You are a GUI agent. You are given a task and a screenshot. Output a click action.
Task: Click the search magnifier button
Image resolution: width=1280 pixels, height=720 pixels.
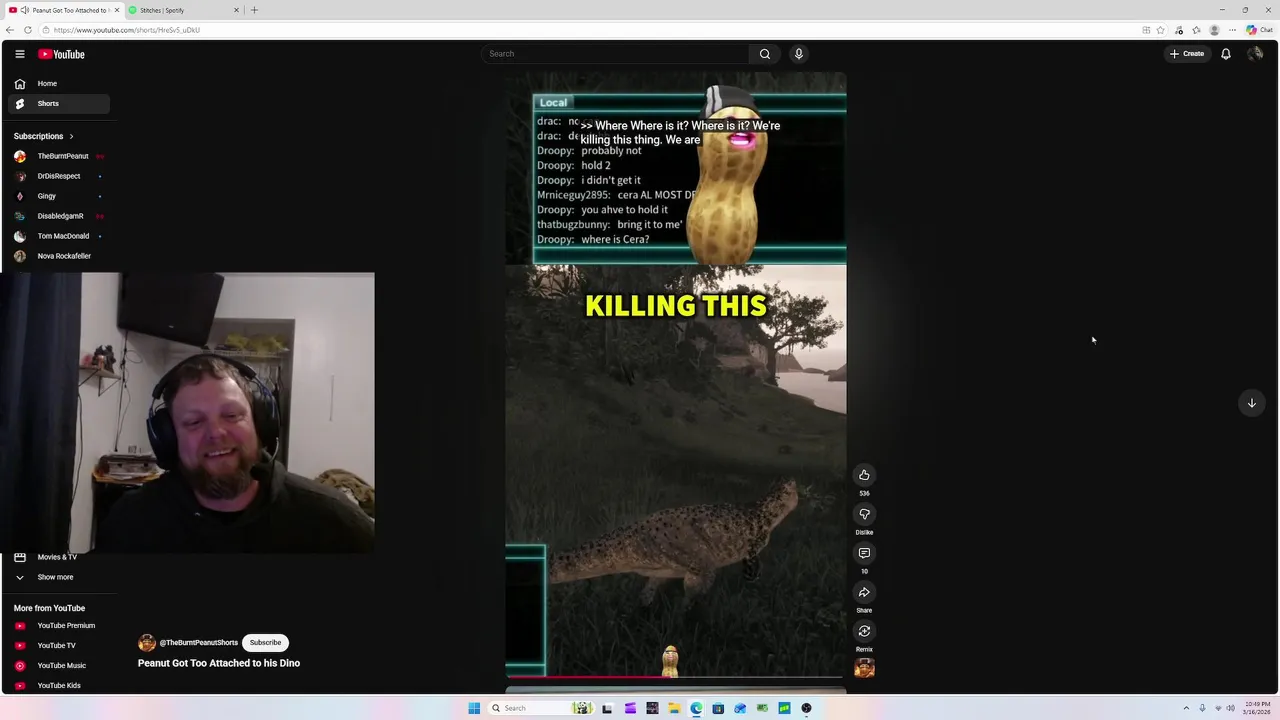(x=765, y=54)
